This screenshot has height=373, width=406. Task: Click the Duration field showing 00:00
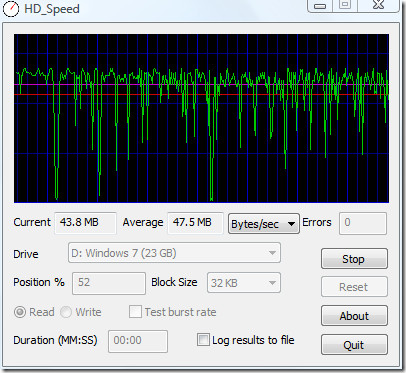pyautogui.click(x=138, y=341)
